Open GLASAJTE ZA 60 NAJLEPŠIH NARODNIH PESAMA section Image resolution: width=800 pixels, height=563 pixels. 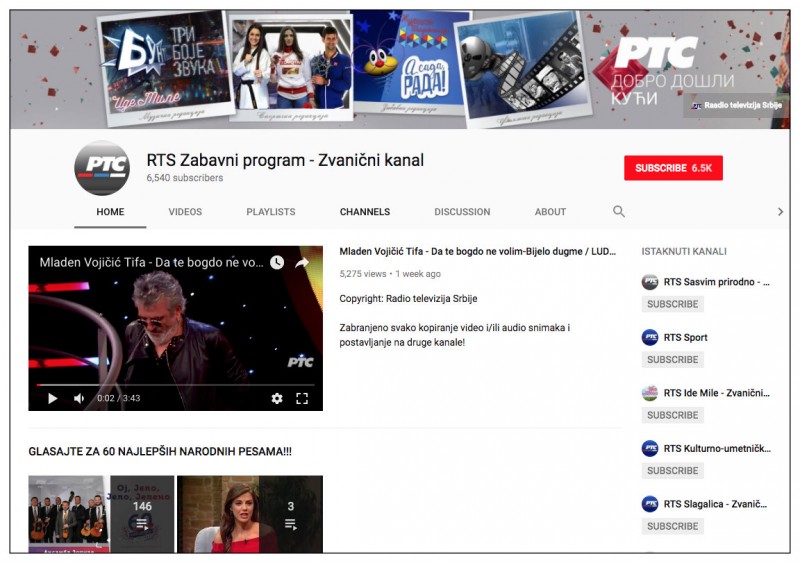160,451
